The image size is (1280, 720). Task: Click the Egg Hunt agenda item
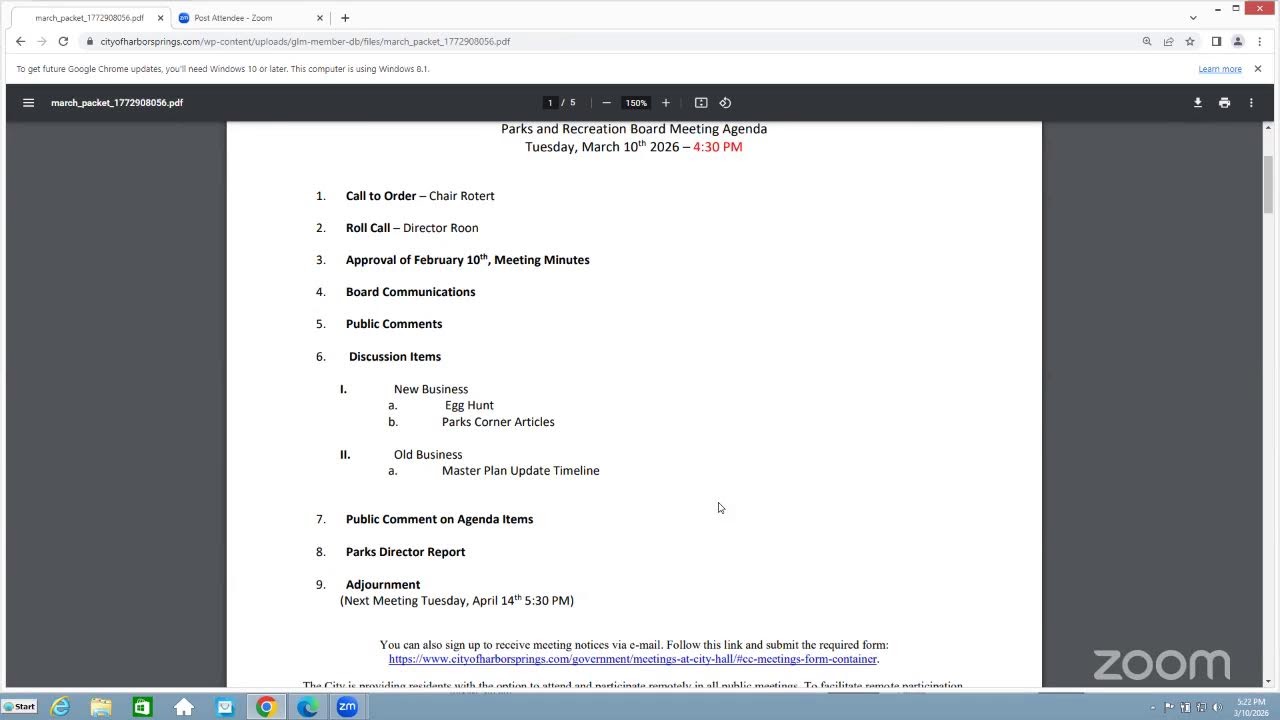(469, 405)
